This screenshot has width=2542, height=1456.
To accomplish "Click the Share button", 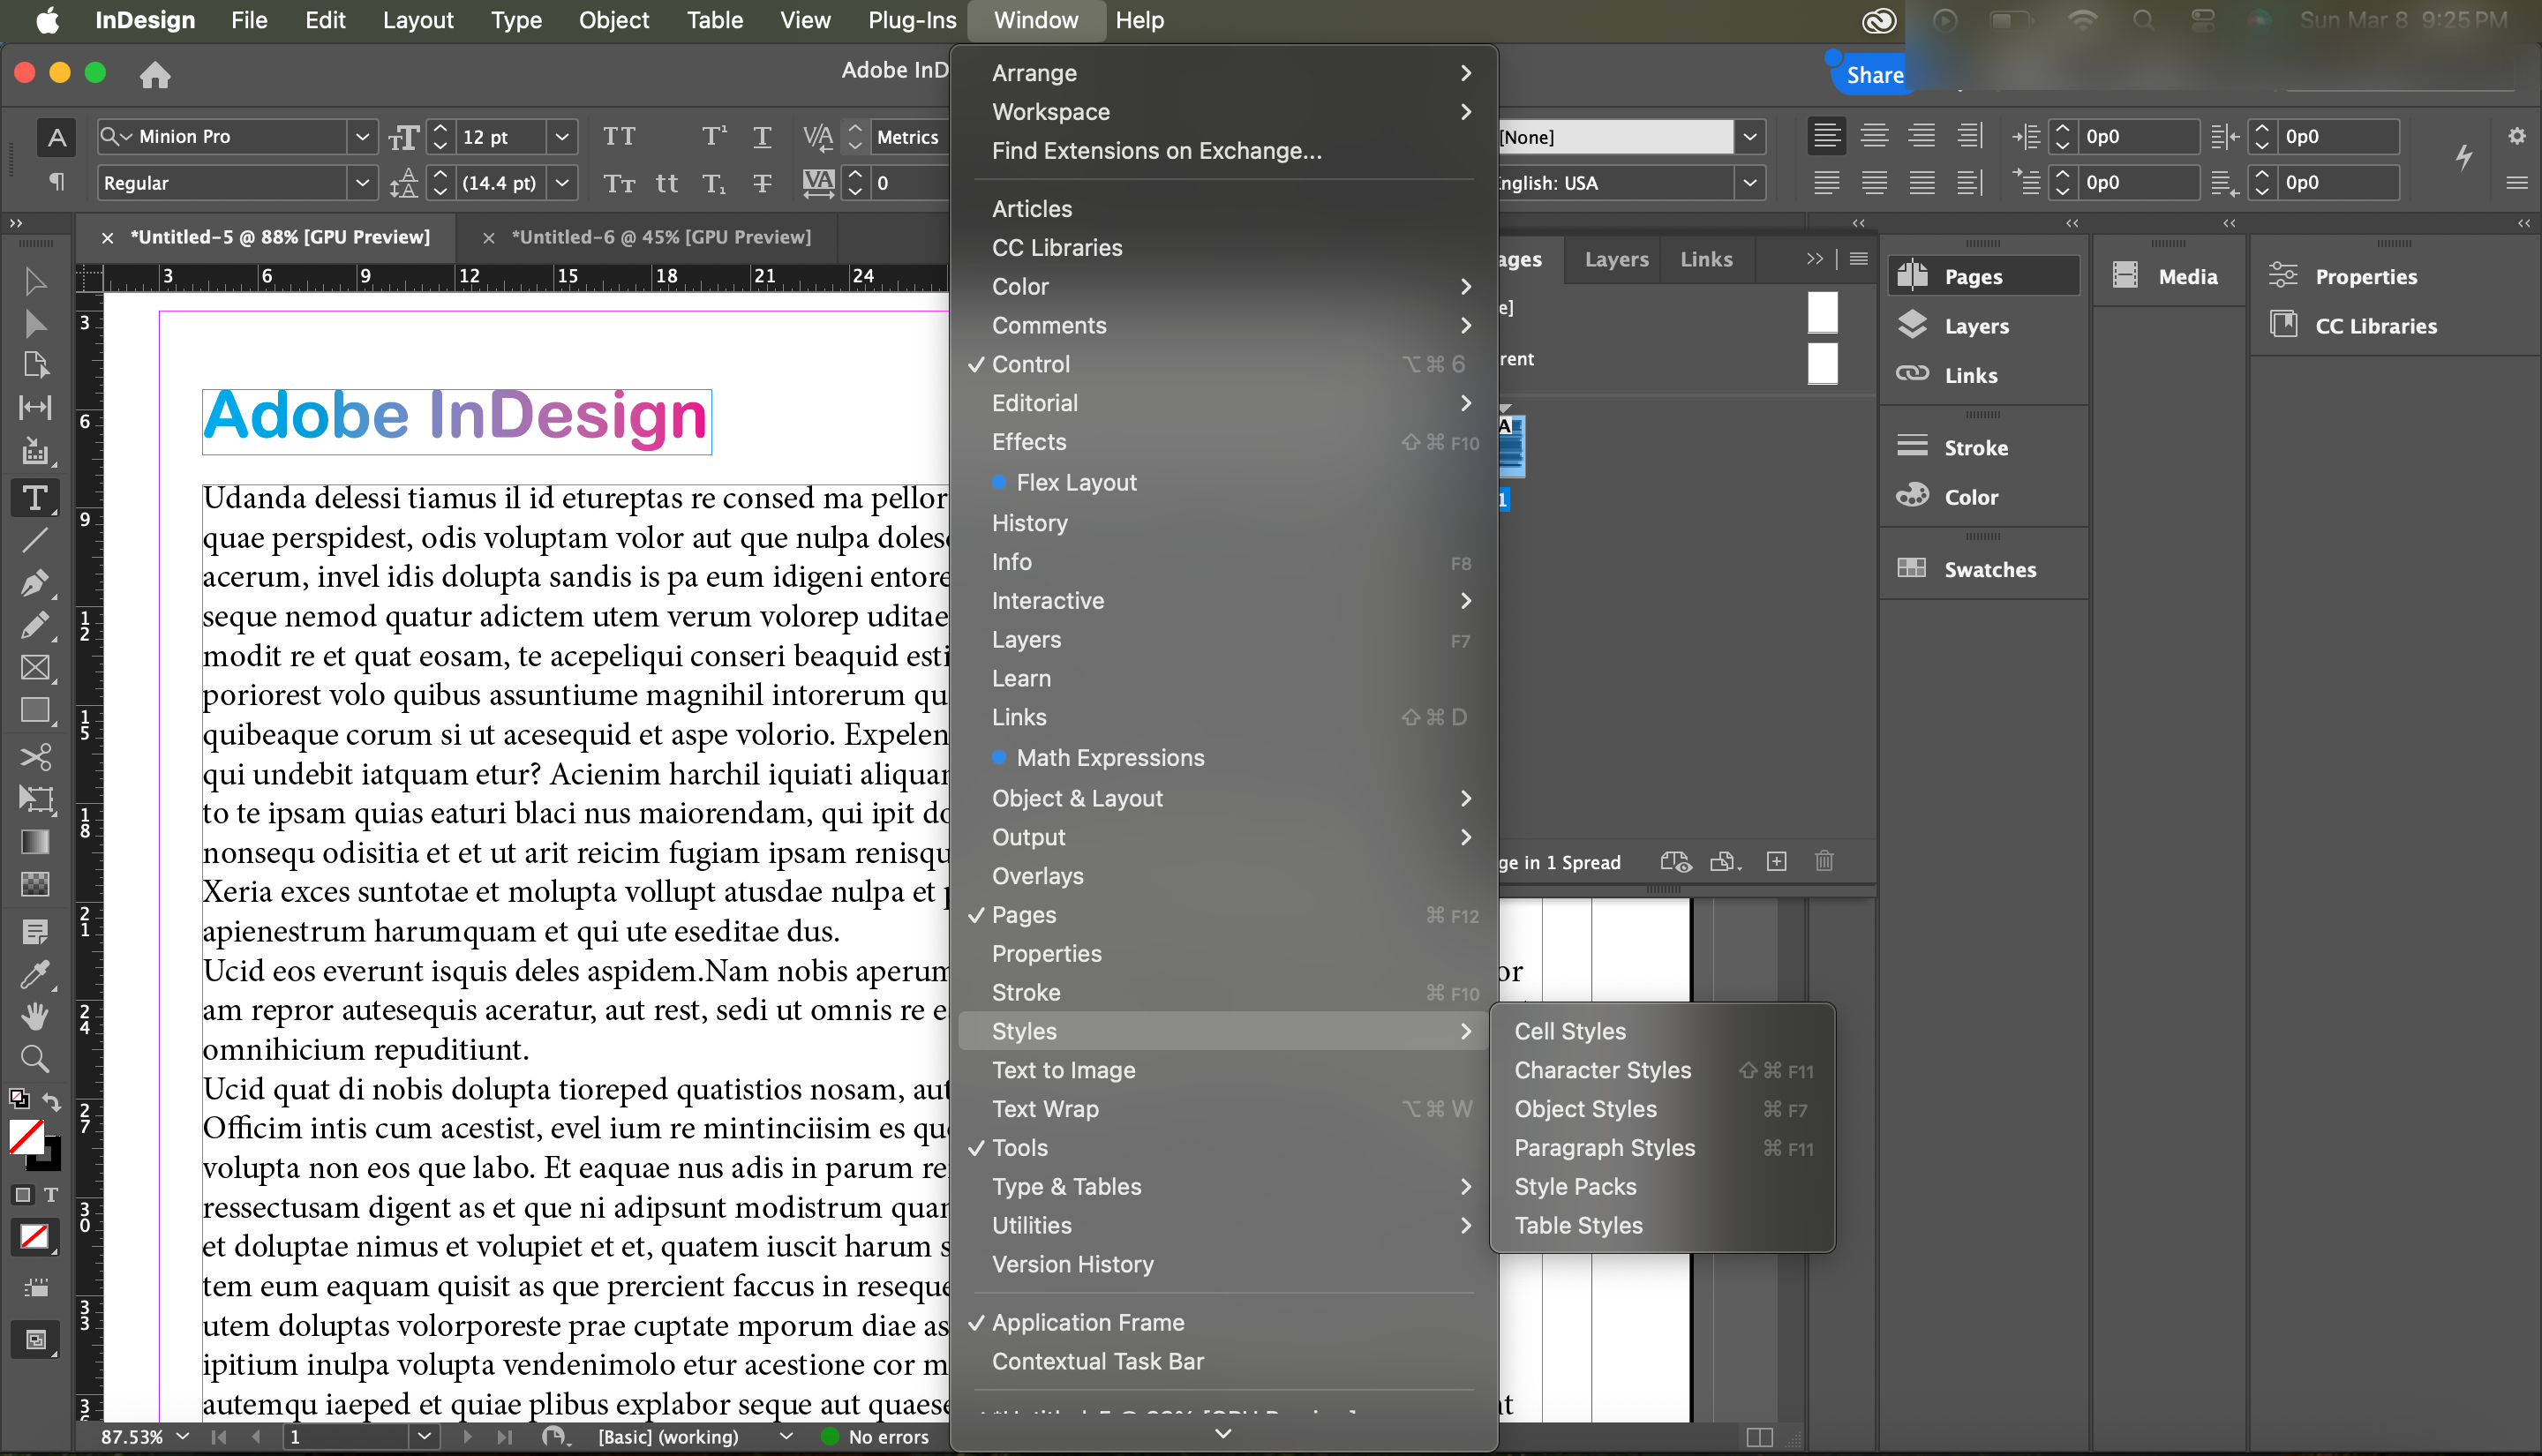I will [x=1873, y=75].
